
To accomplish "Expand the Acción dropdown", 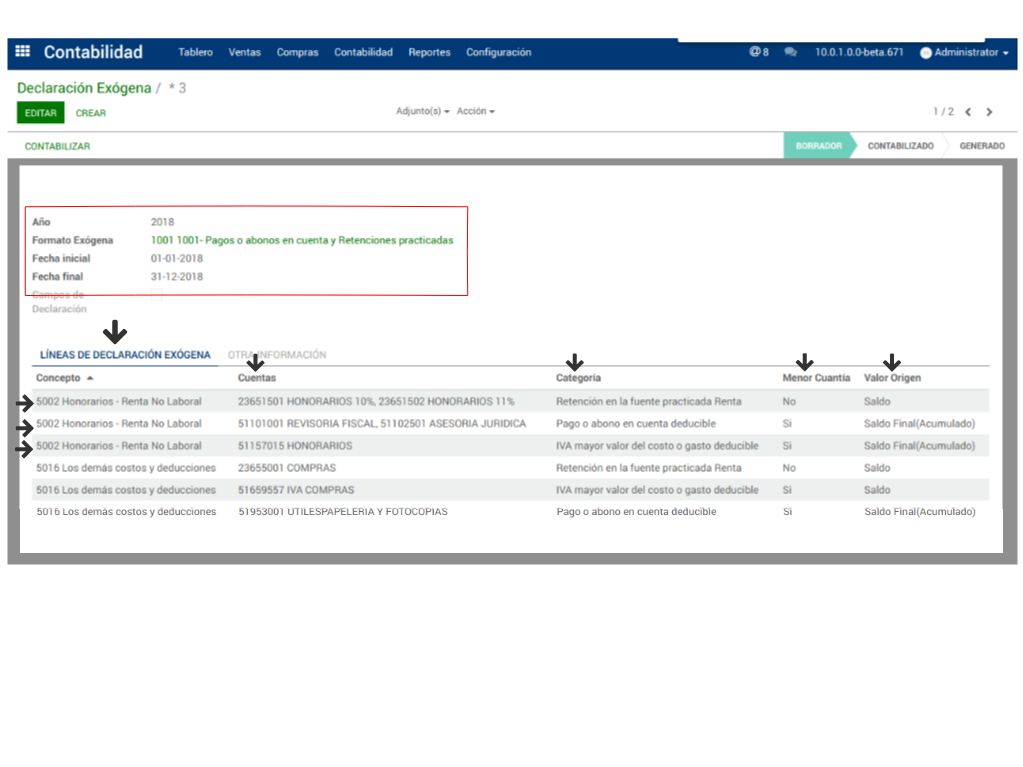I will click(475, 112).
